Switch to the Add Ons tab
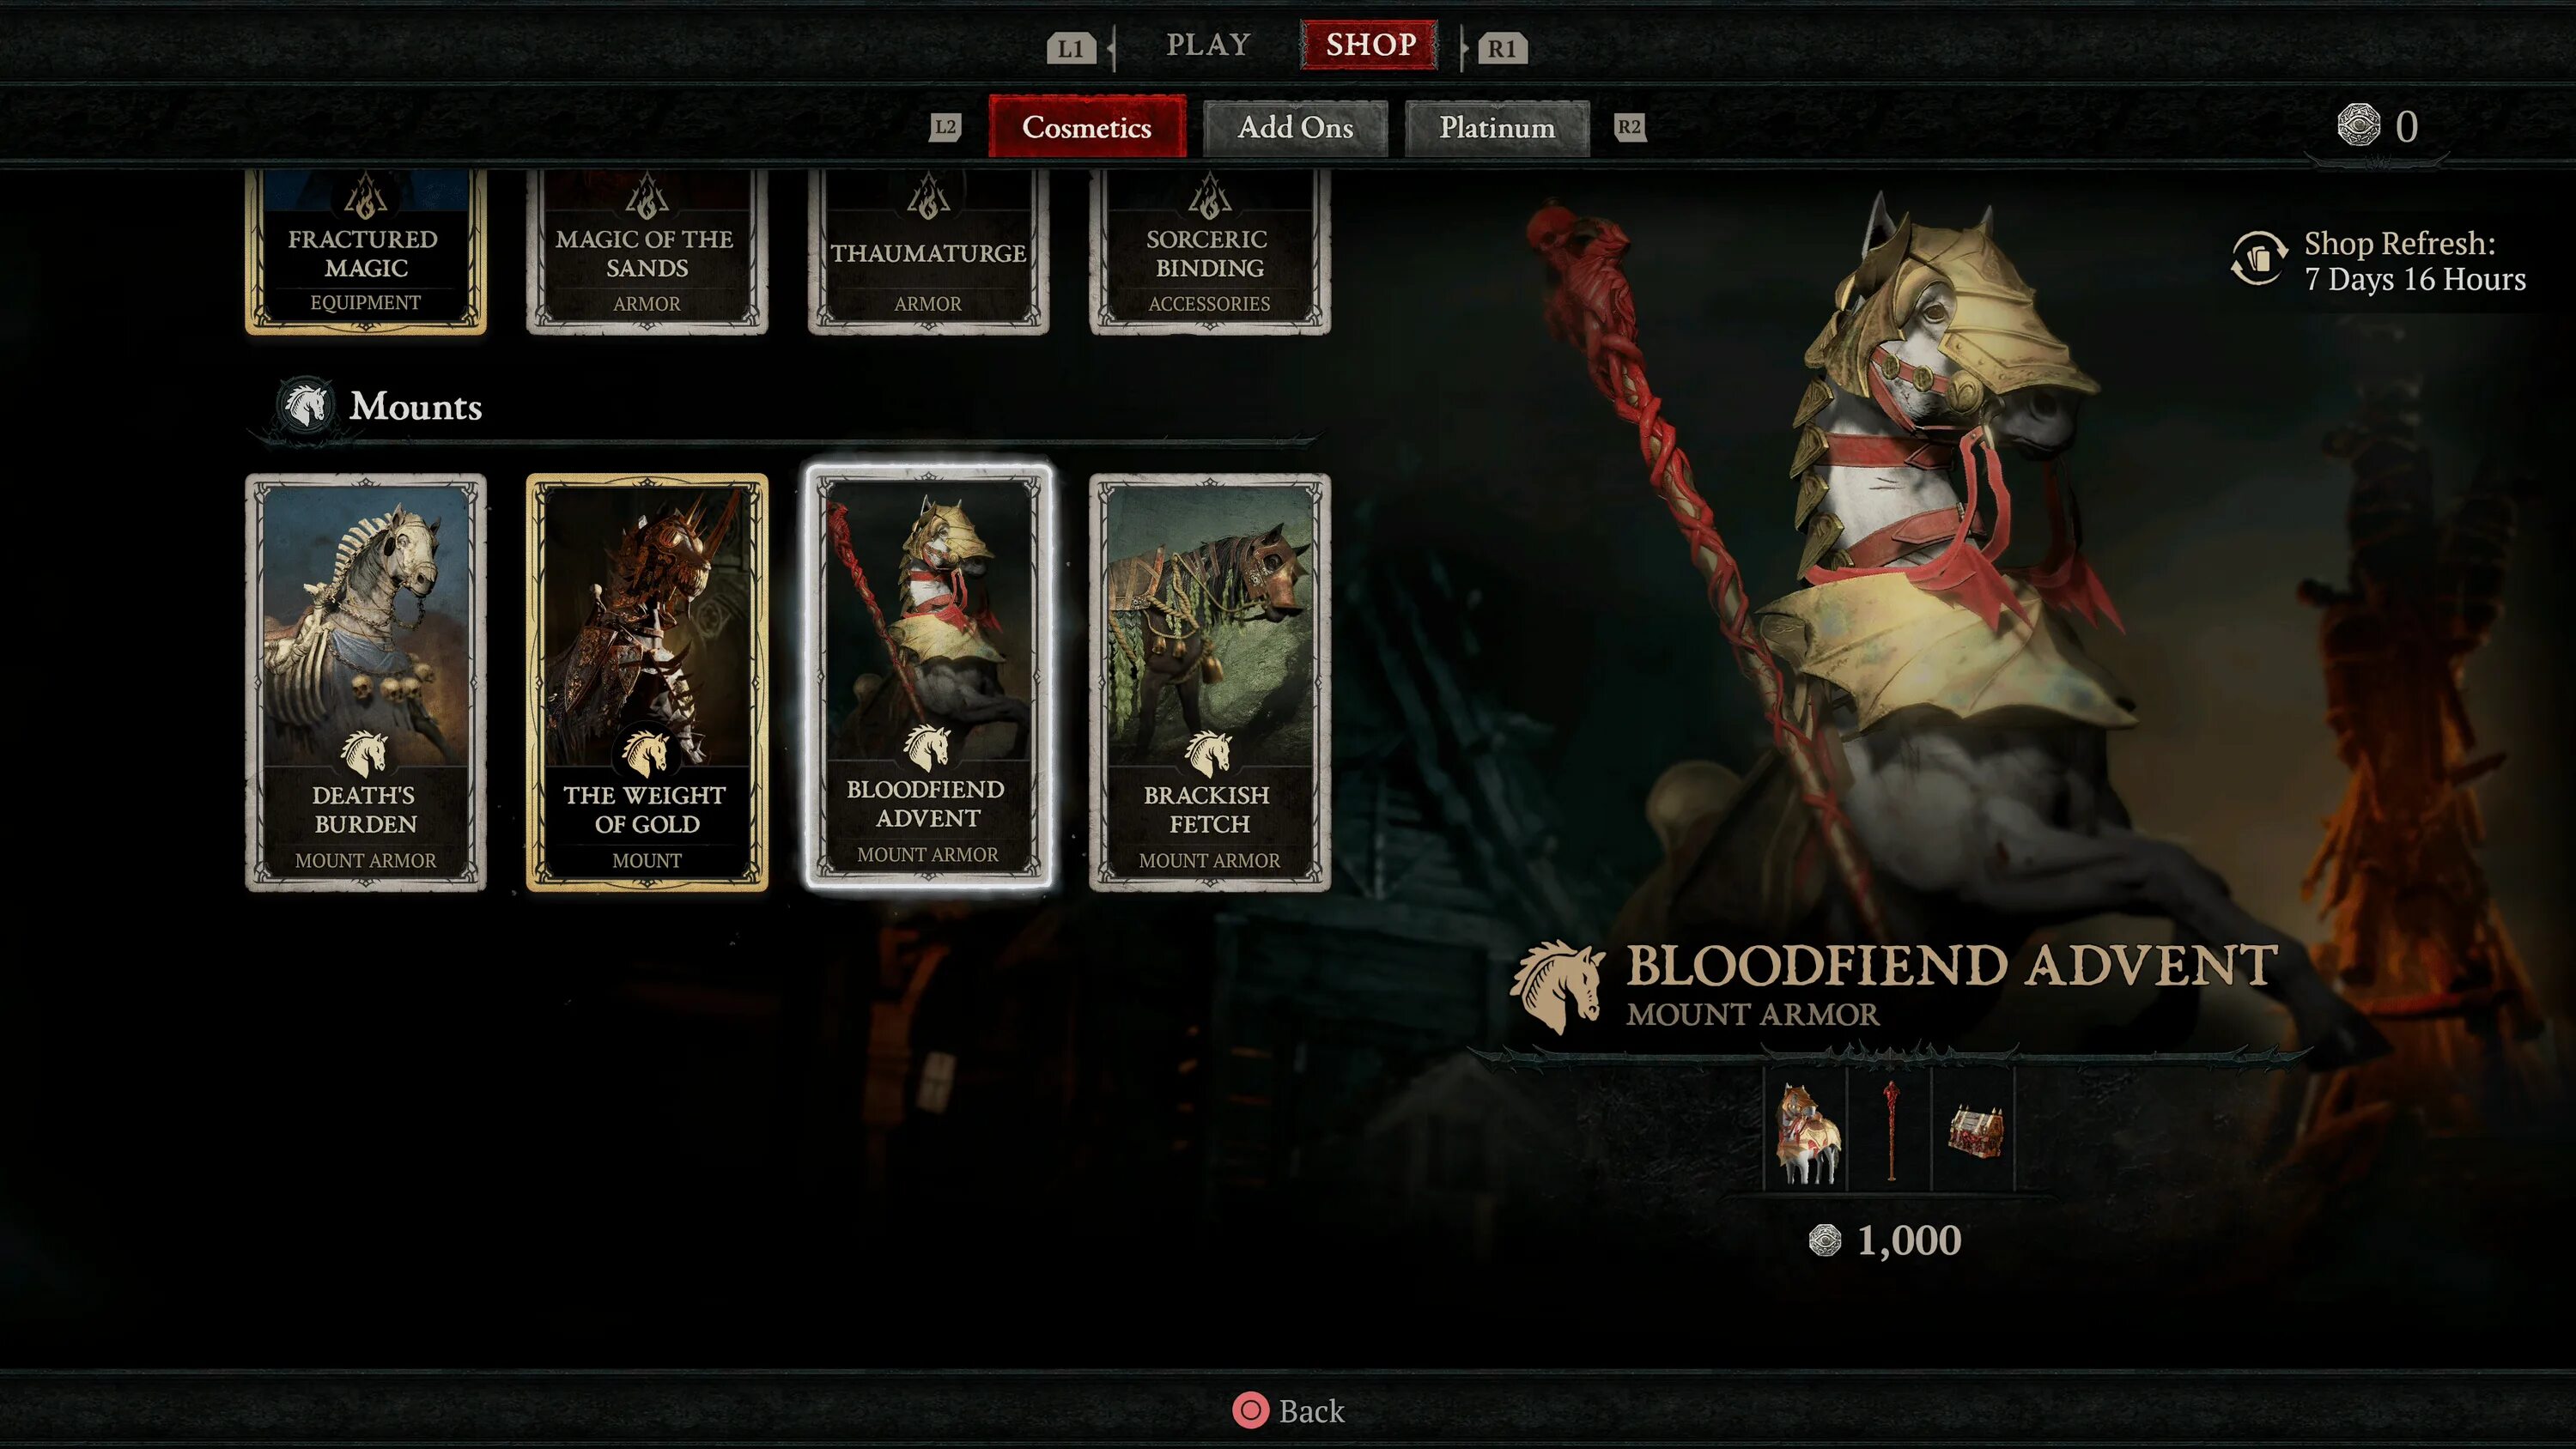 pyautogui.click(x=1293, y=127)
